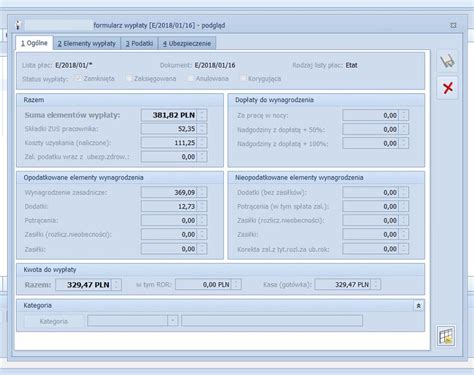Screen dimensions: 474x375
Task: Switch to the Ubezpieczenie tab
Action: (187, 44)
